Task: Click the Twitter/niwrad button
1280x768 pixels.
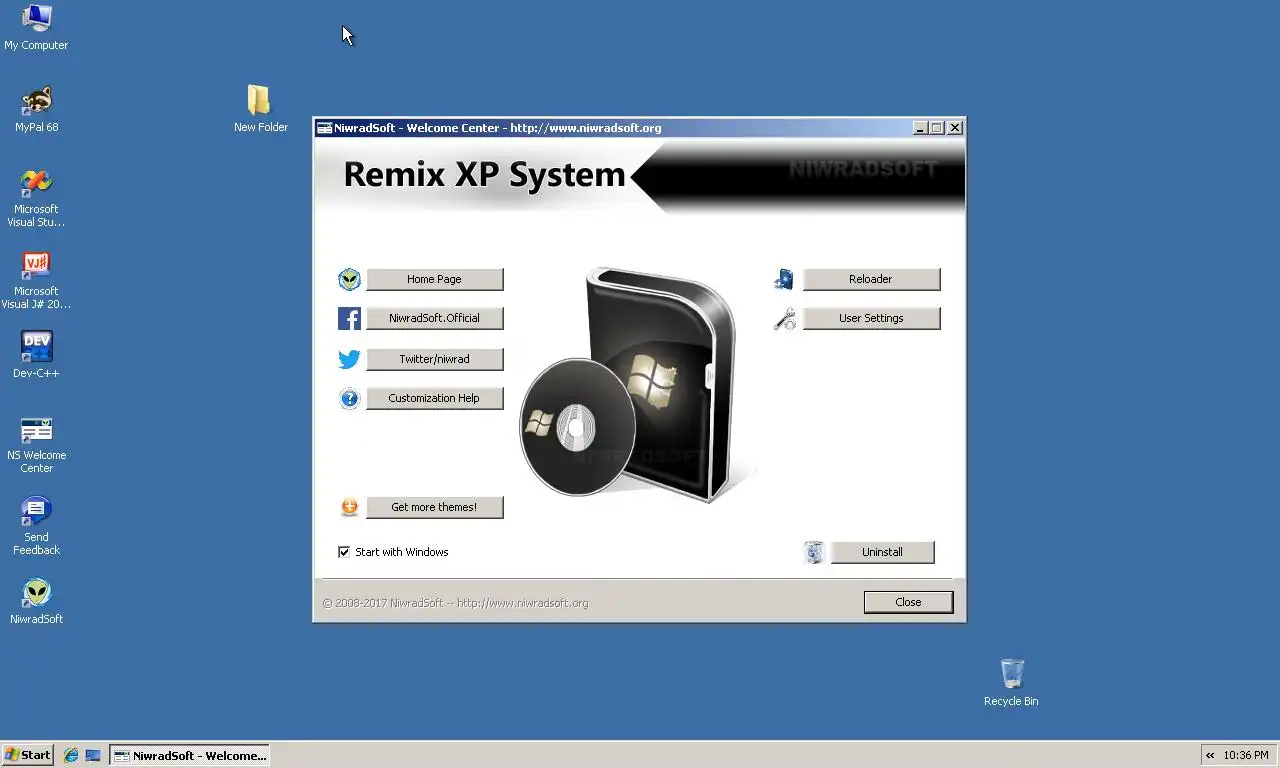Action: 434,359
